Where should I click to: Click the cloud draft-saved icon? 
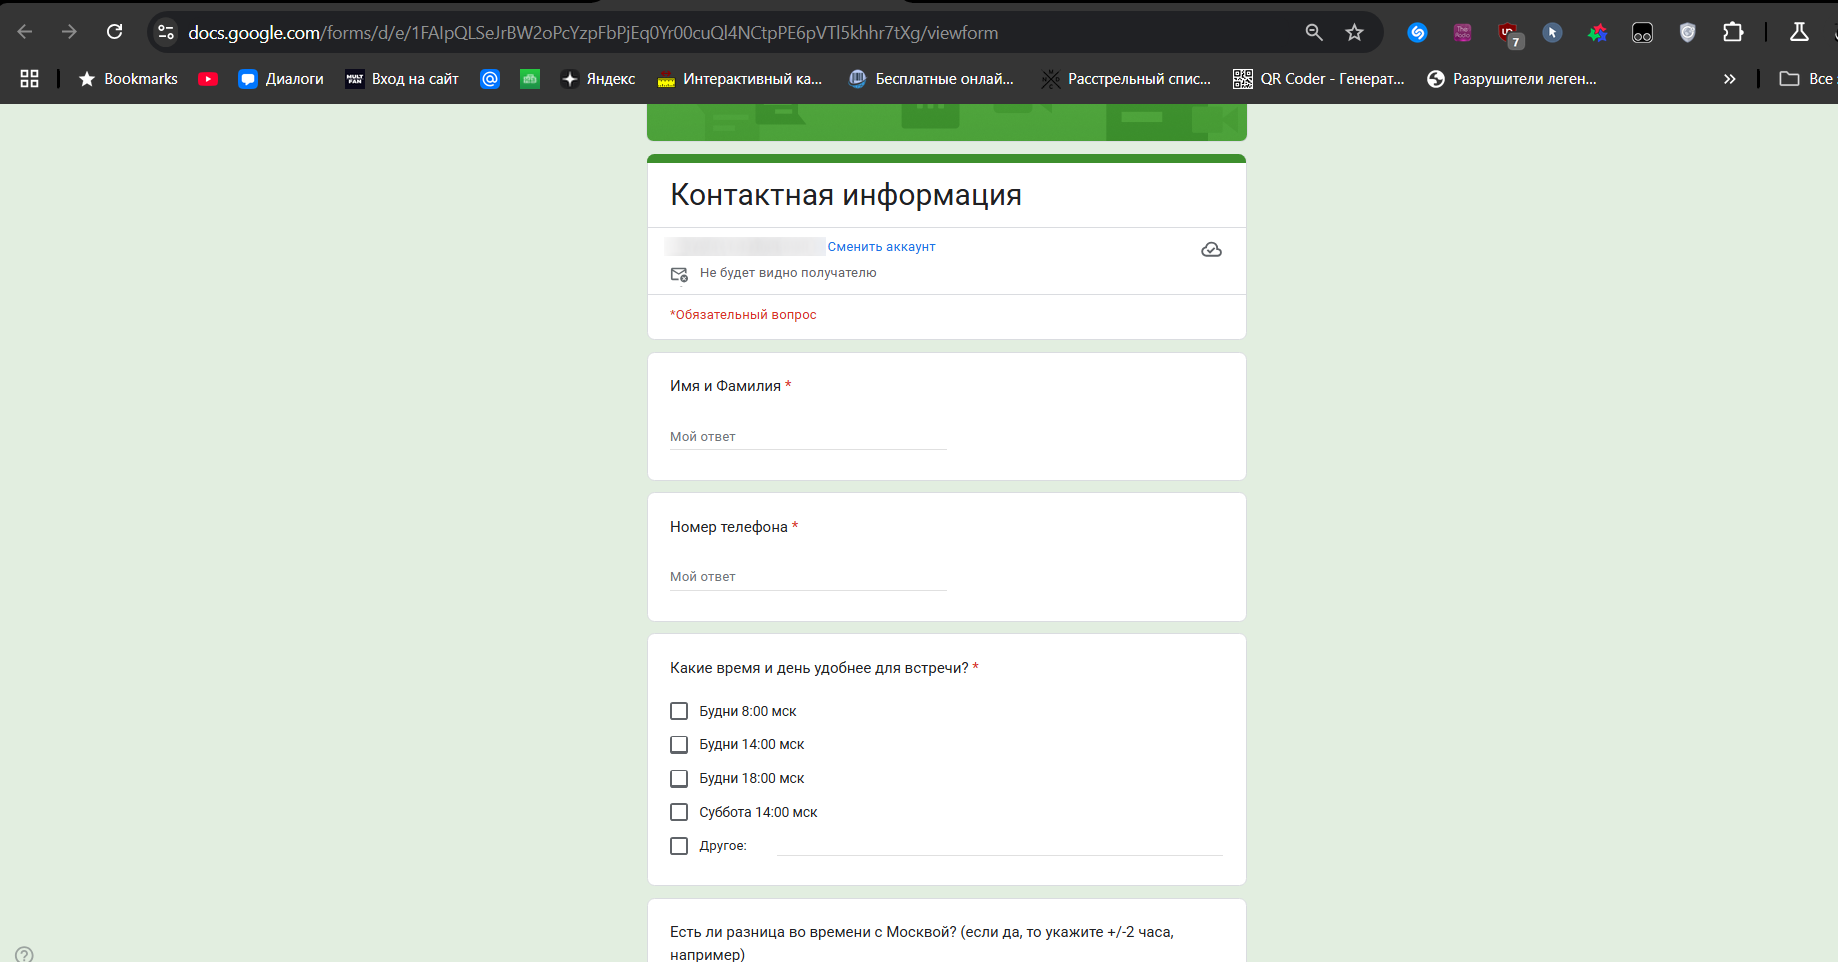point(1211,250)
